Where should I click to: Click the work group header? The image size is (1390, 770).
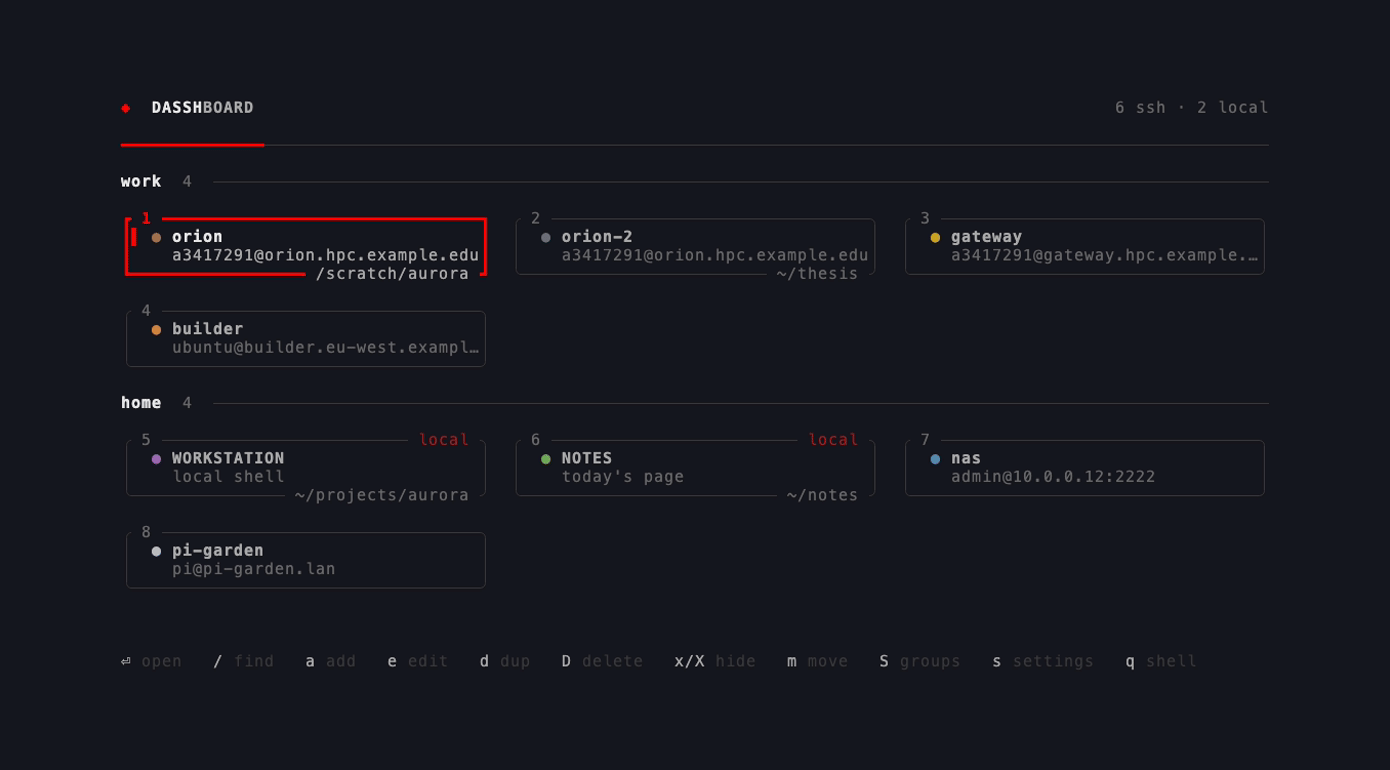coord(141,181)
